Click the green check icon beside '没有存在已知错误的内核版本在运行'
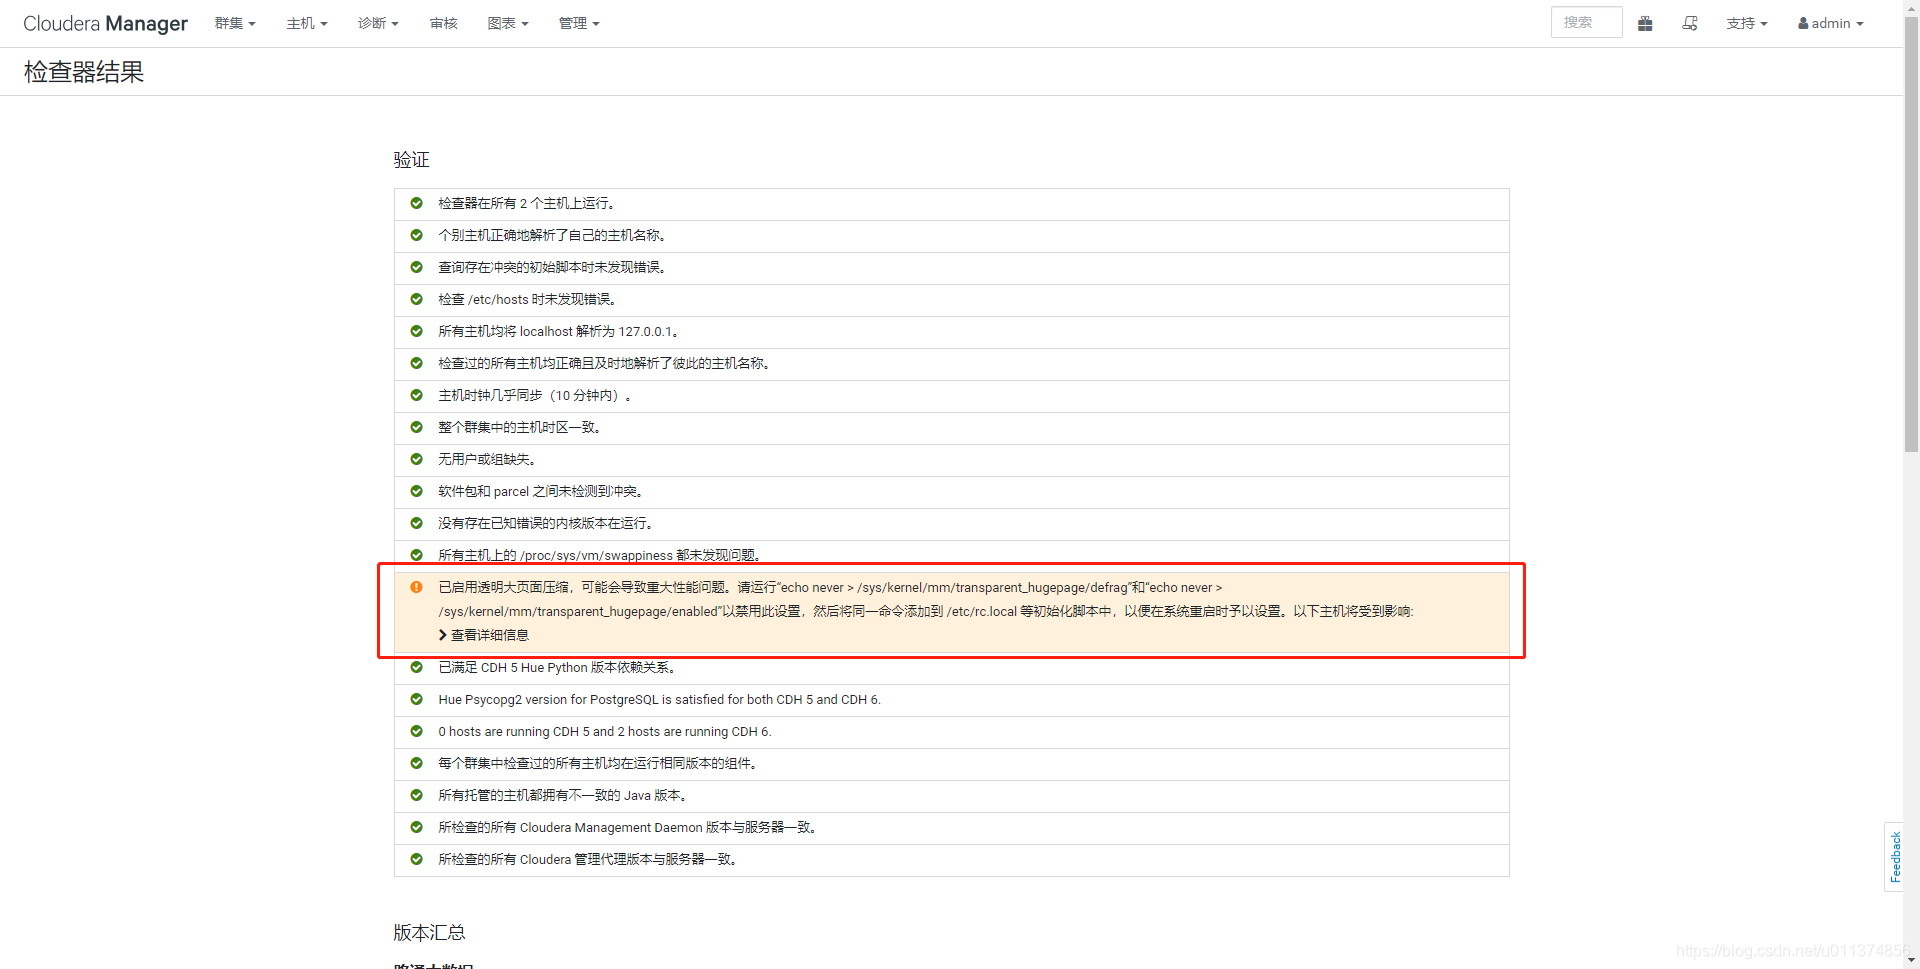Viewport: 1920px width, 969px height. 416,523
